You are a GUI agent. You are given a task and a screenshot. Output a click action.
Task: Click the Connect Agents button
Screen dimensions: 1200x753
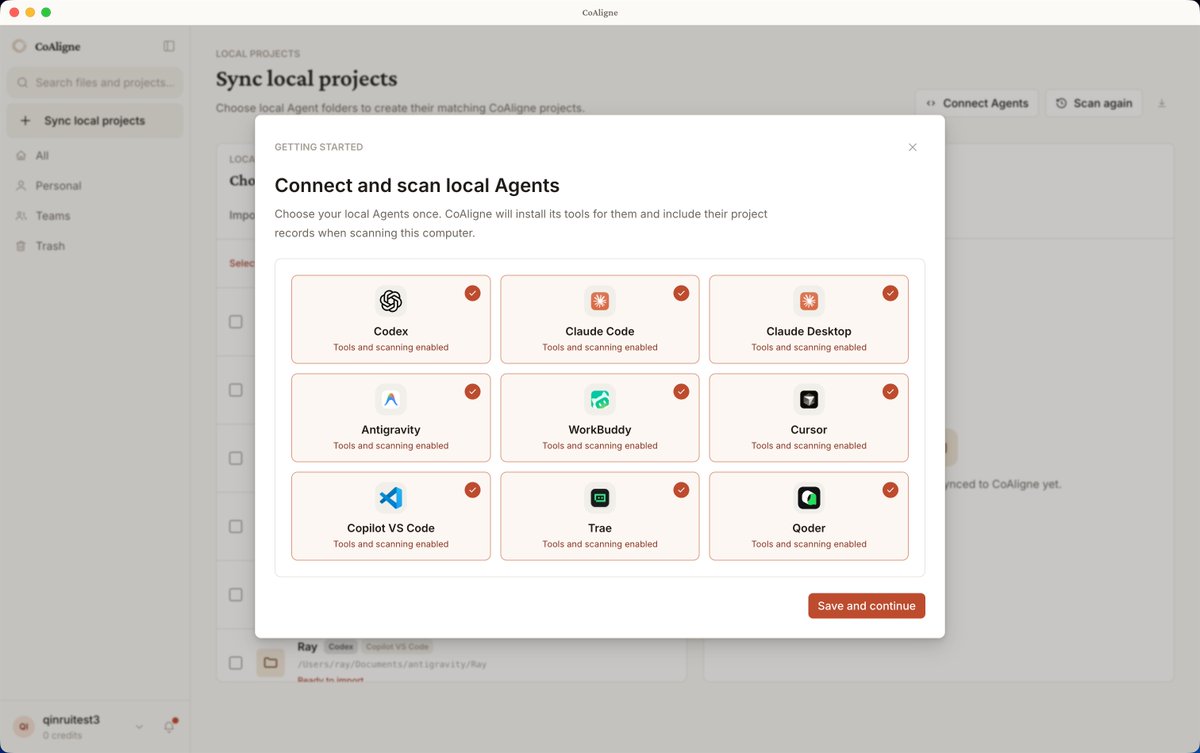pyautogui.click(x=977, y=103)
